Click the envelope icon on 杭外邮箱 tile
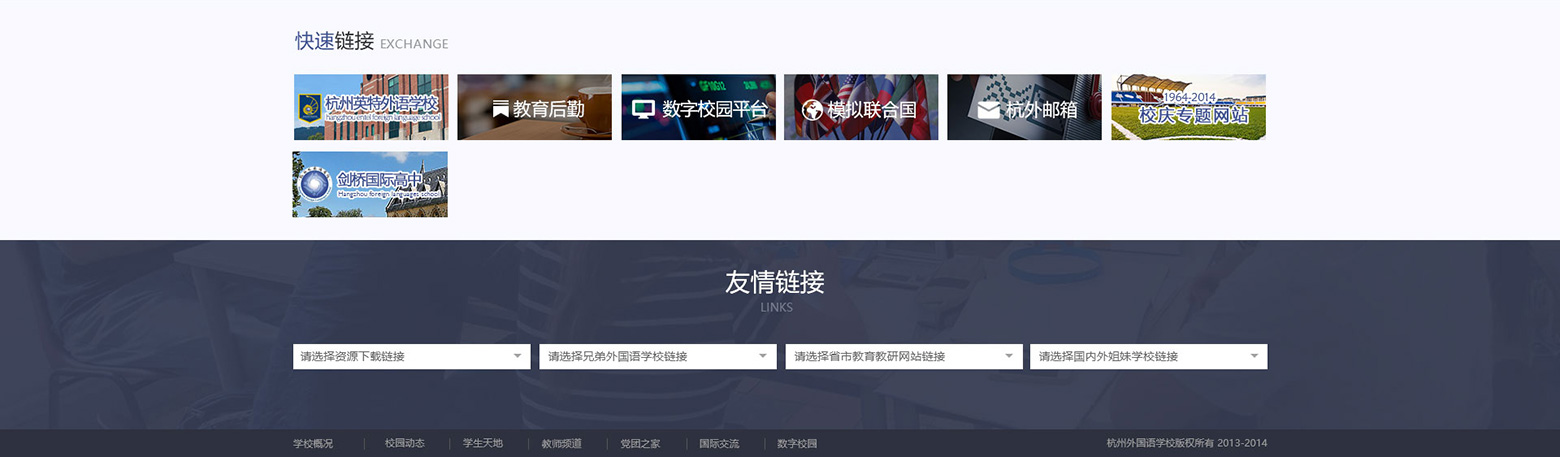This screenshot has height=457, width=1560. point(989,110)
